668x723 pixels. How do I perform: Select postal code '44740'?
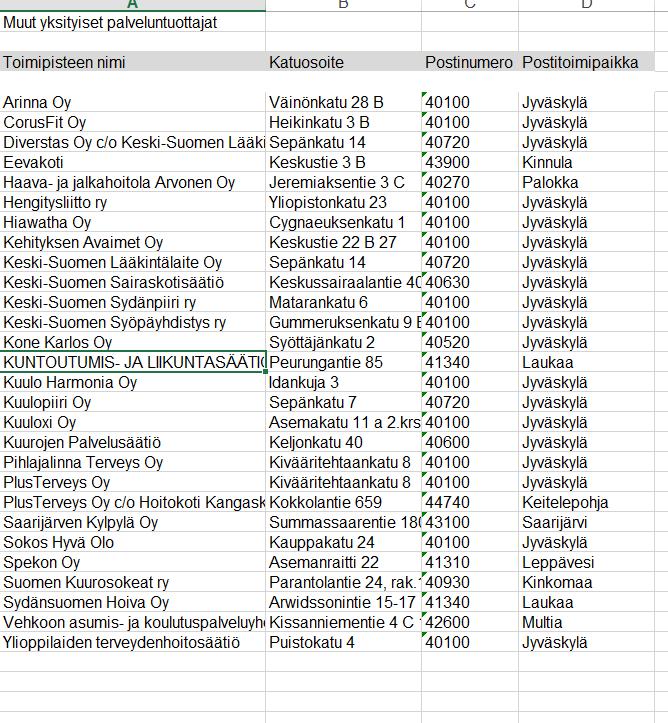coord(470,502)
